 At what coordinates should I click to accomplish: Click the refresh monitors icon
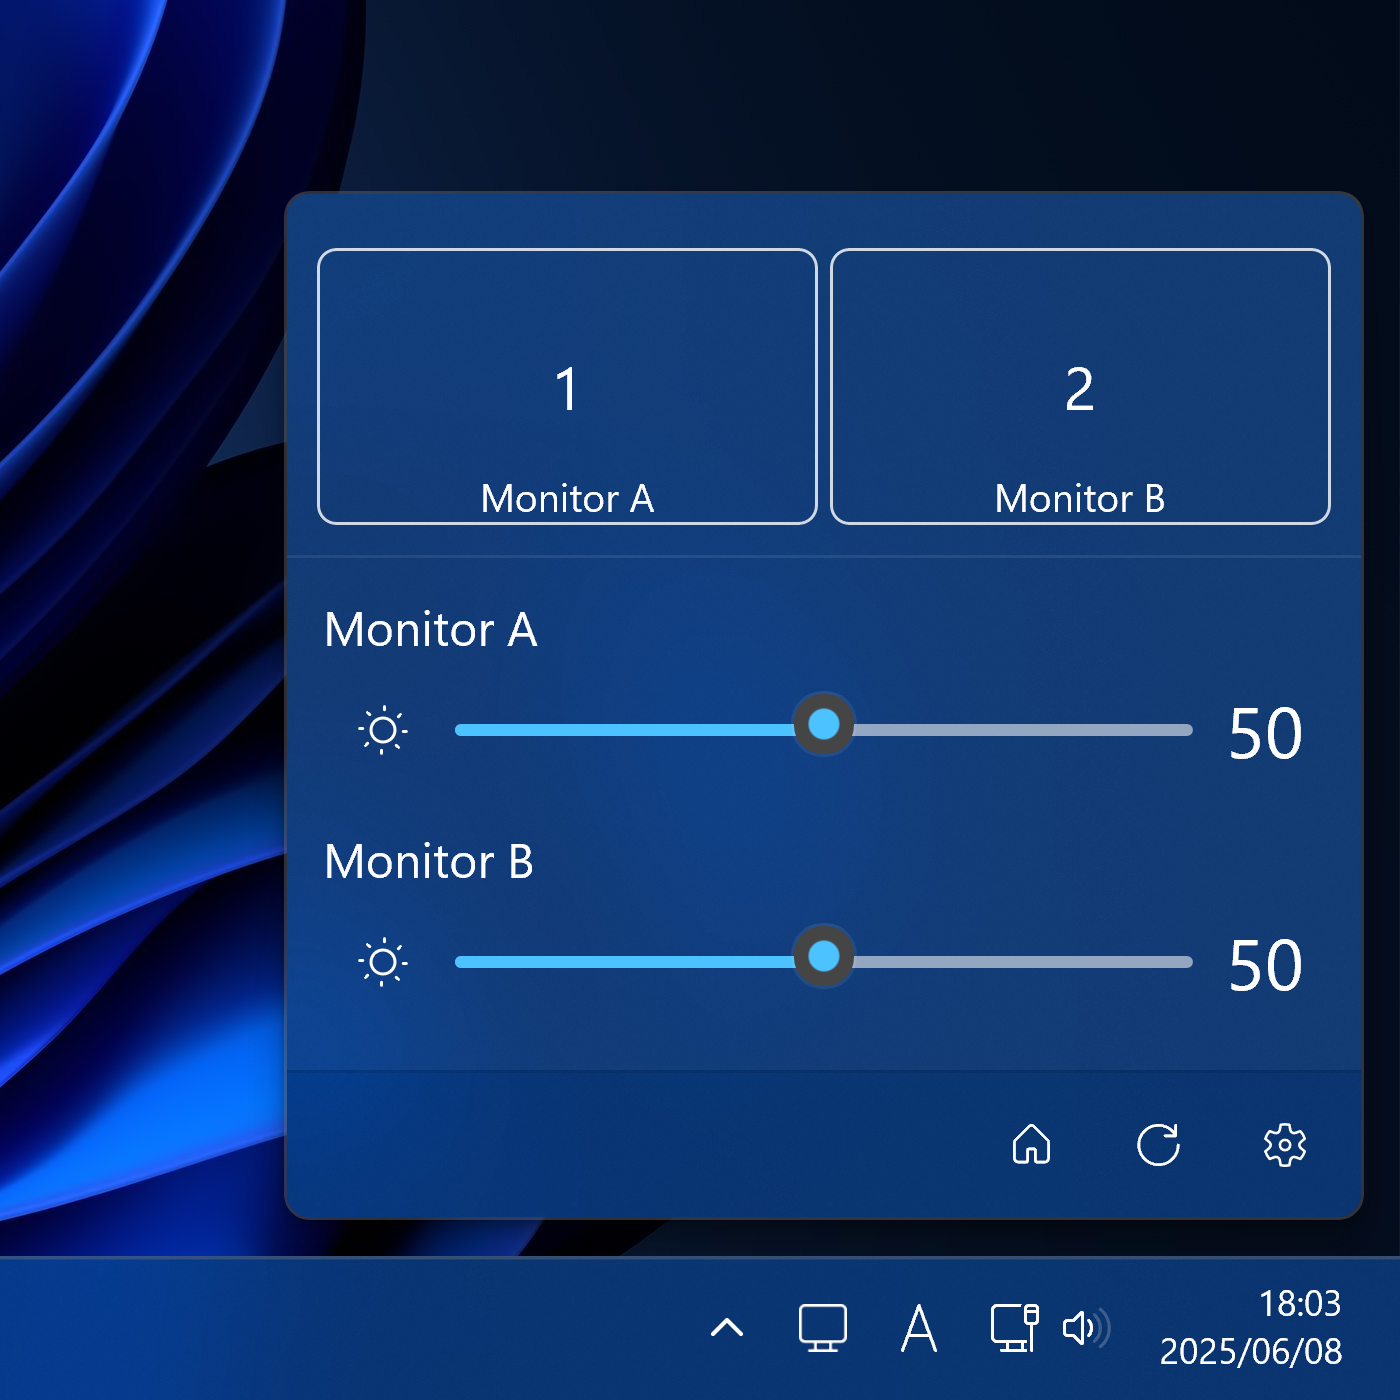coord(1158,1144)
